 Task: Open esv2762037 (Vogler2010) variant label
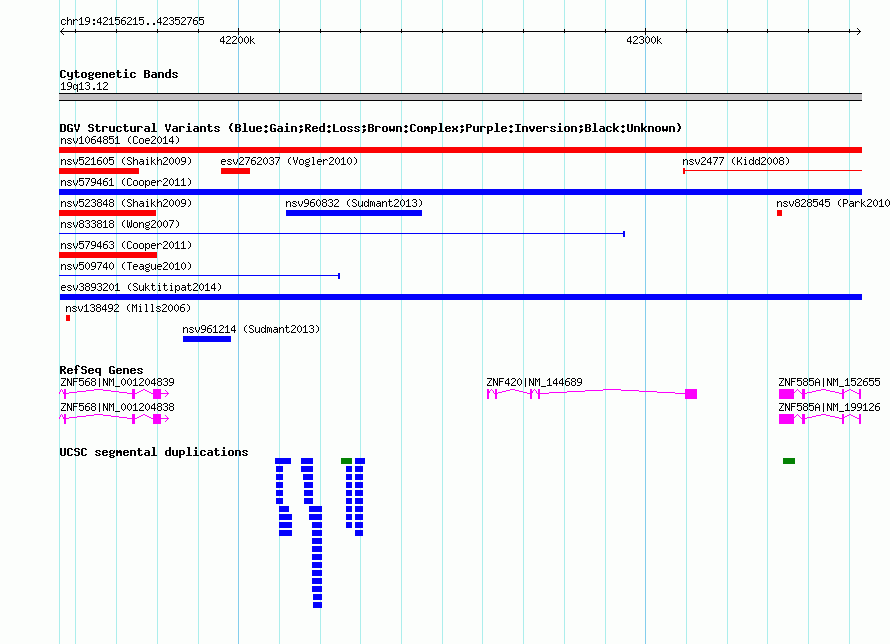(289, 161)
